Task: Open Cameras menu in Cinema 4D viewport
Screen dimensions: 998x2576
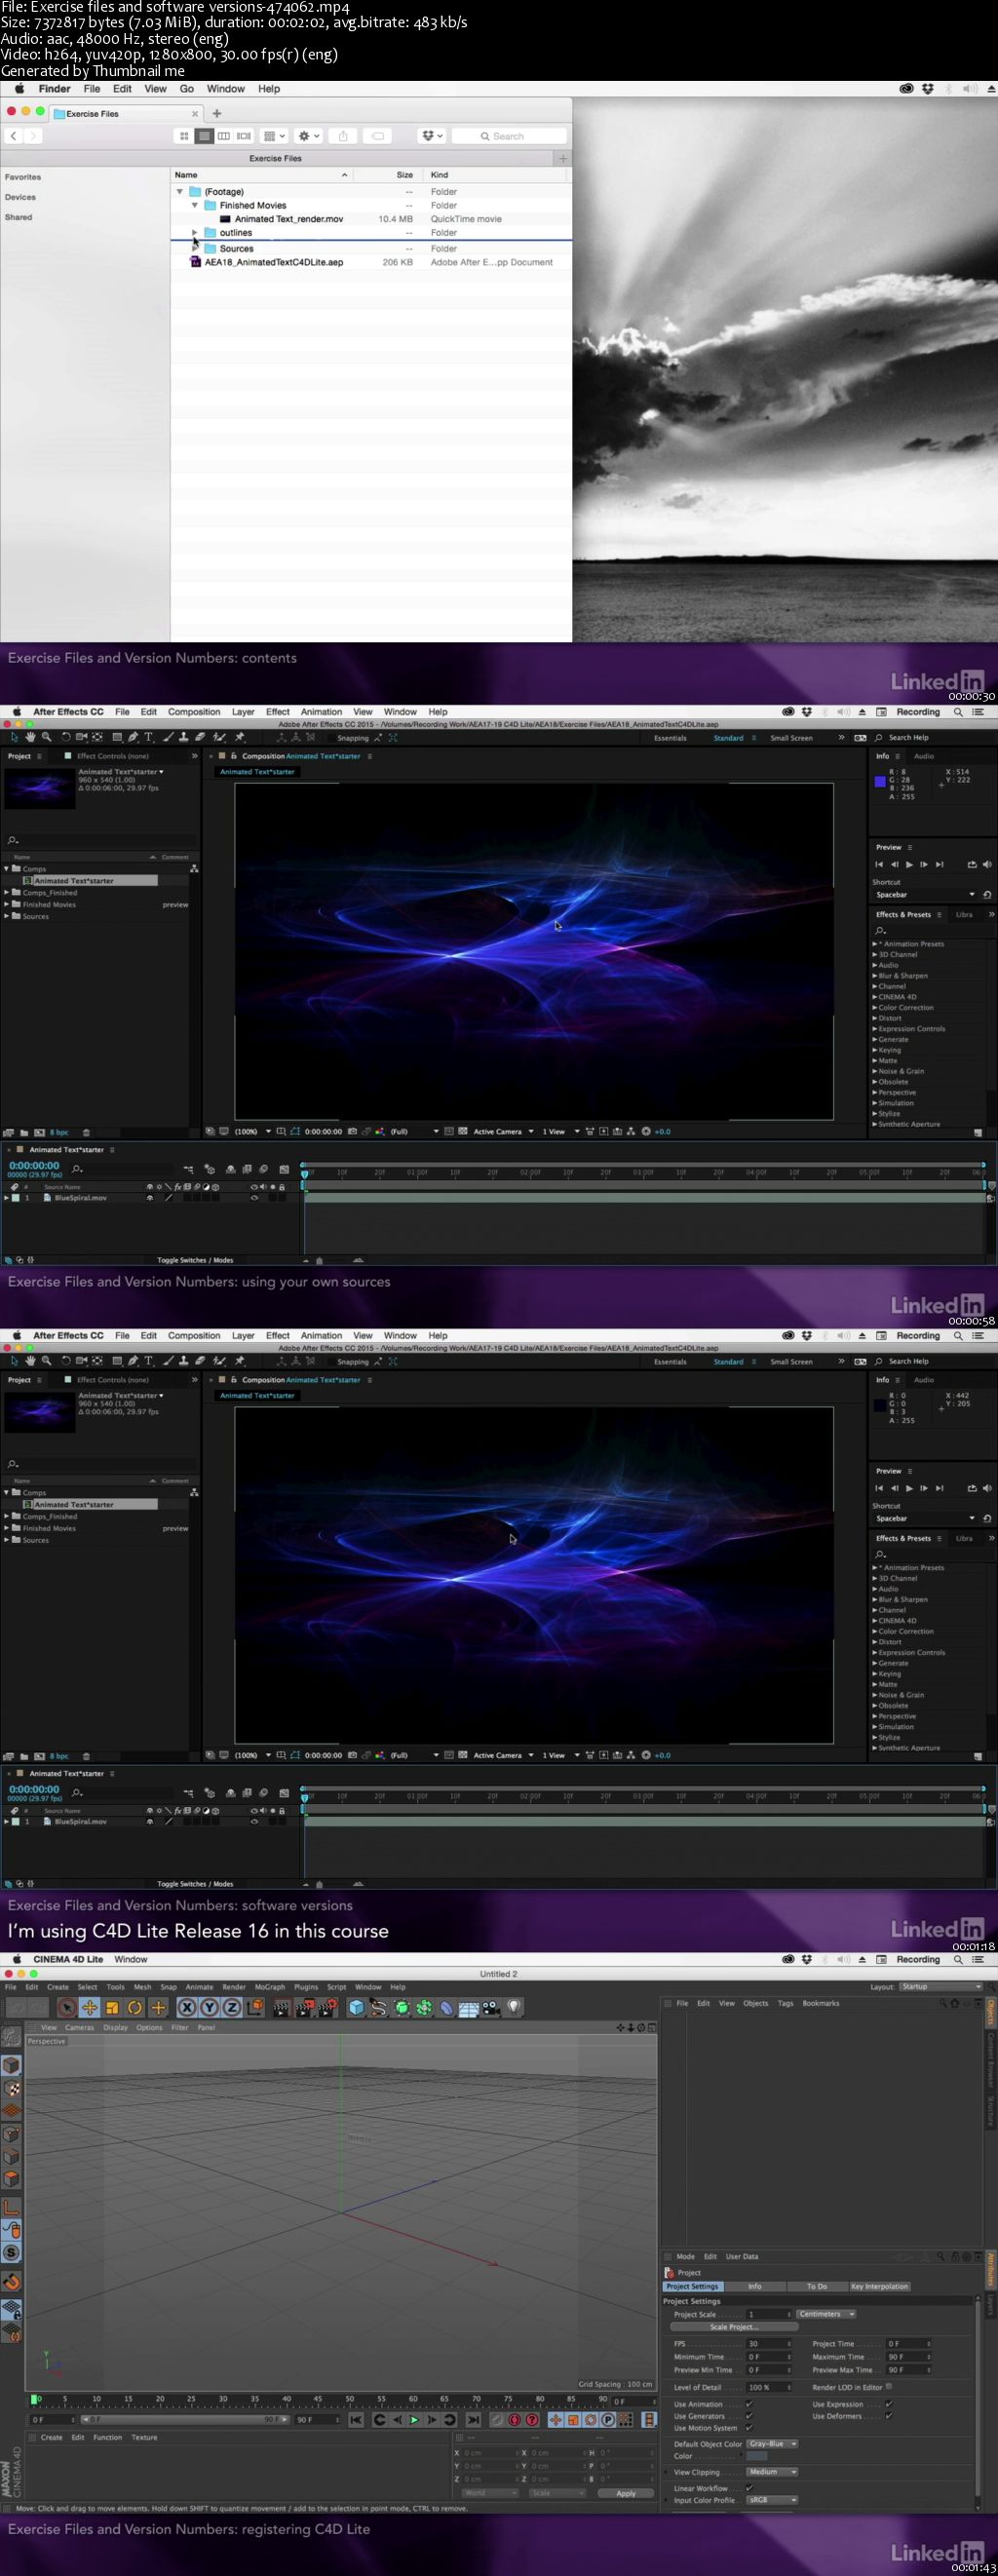Action: point(79,2028)
